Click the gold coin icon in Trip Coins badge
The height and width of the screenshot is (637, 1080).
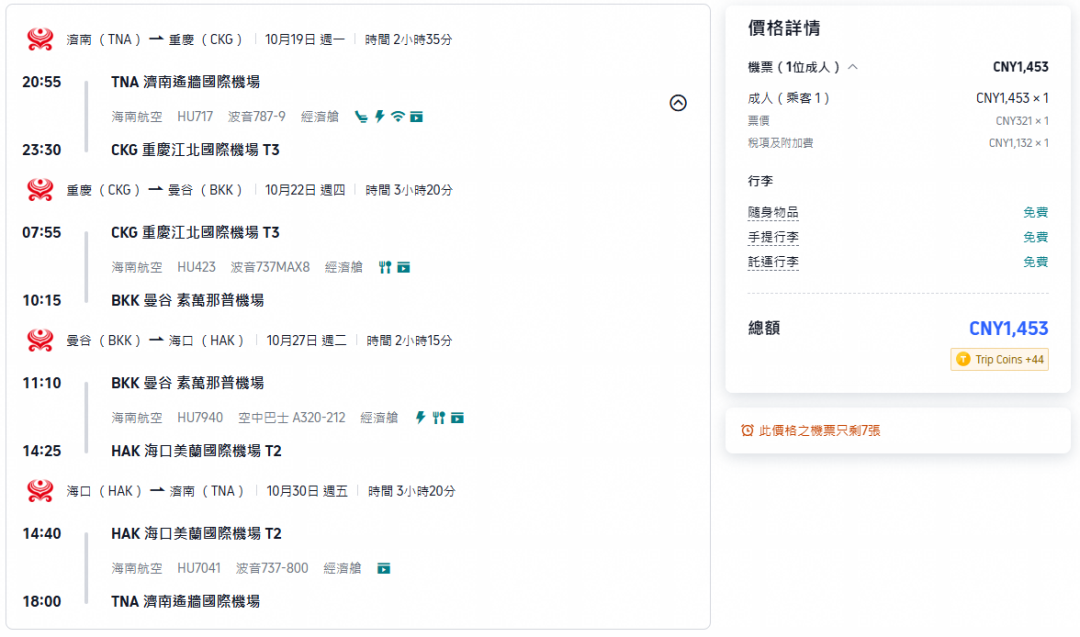(963, 359)
